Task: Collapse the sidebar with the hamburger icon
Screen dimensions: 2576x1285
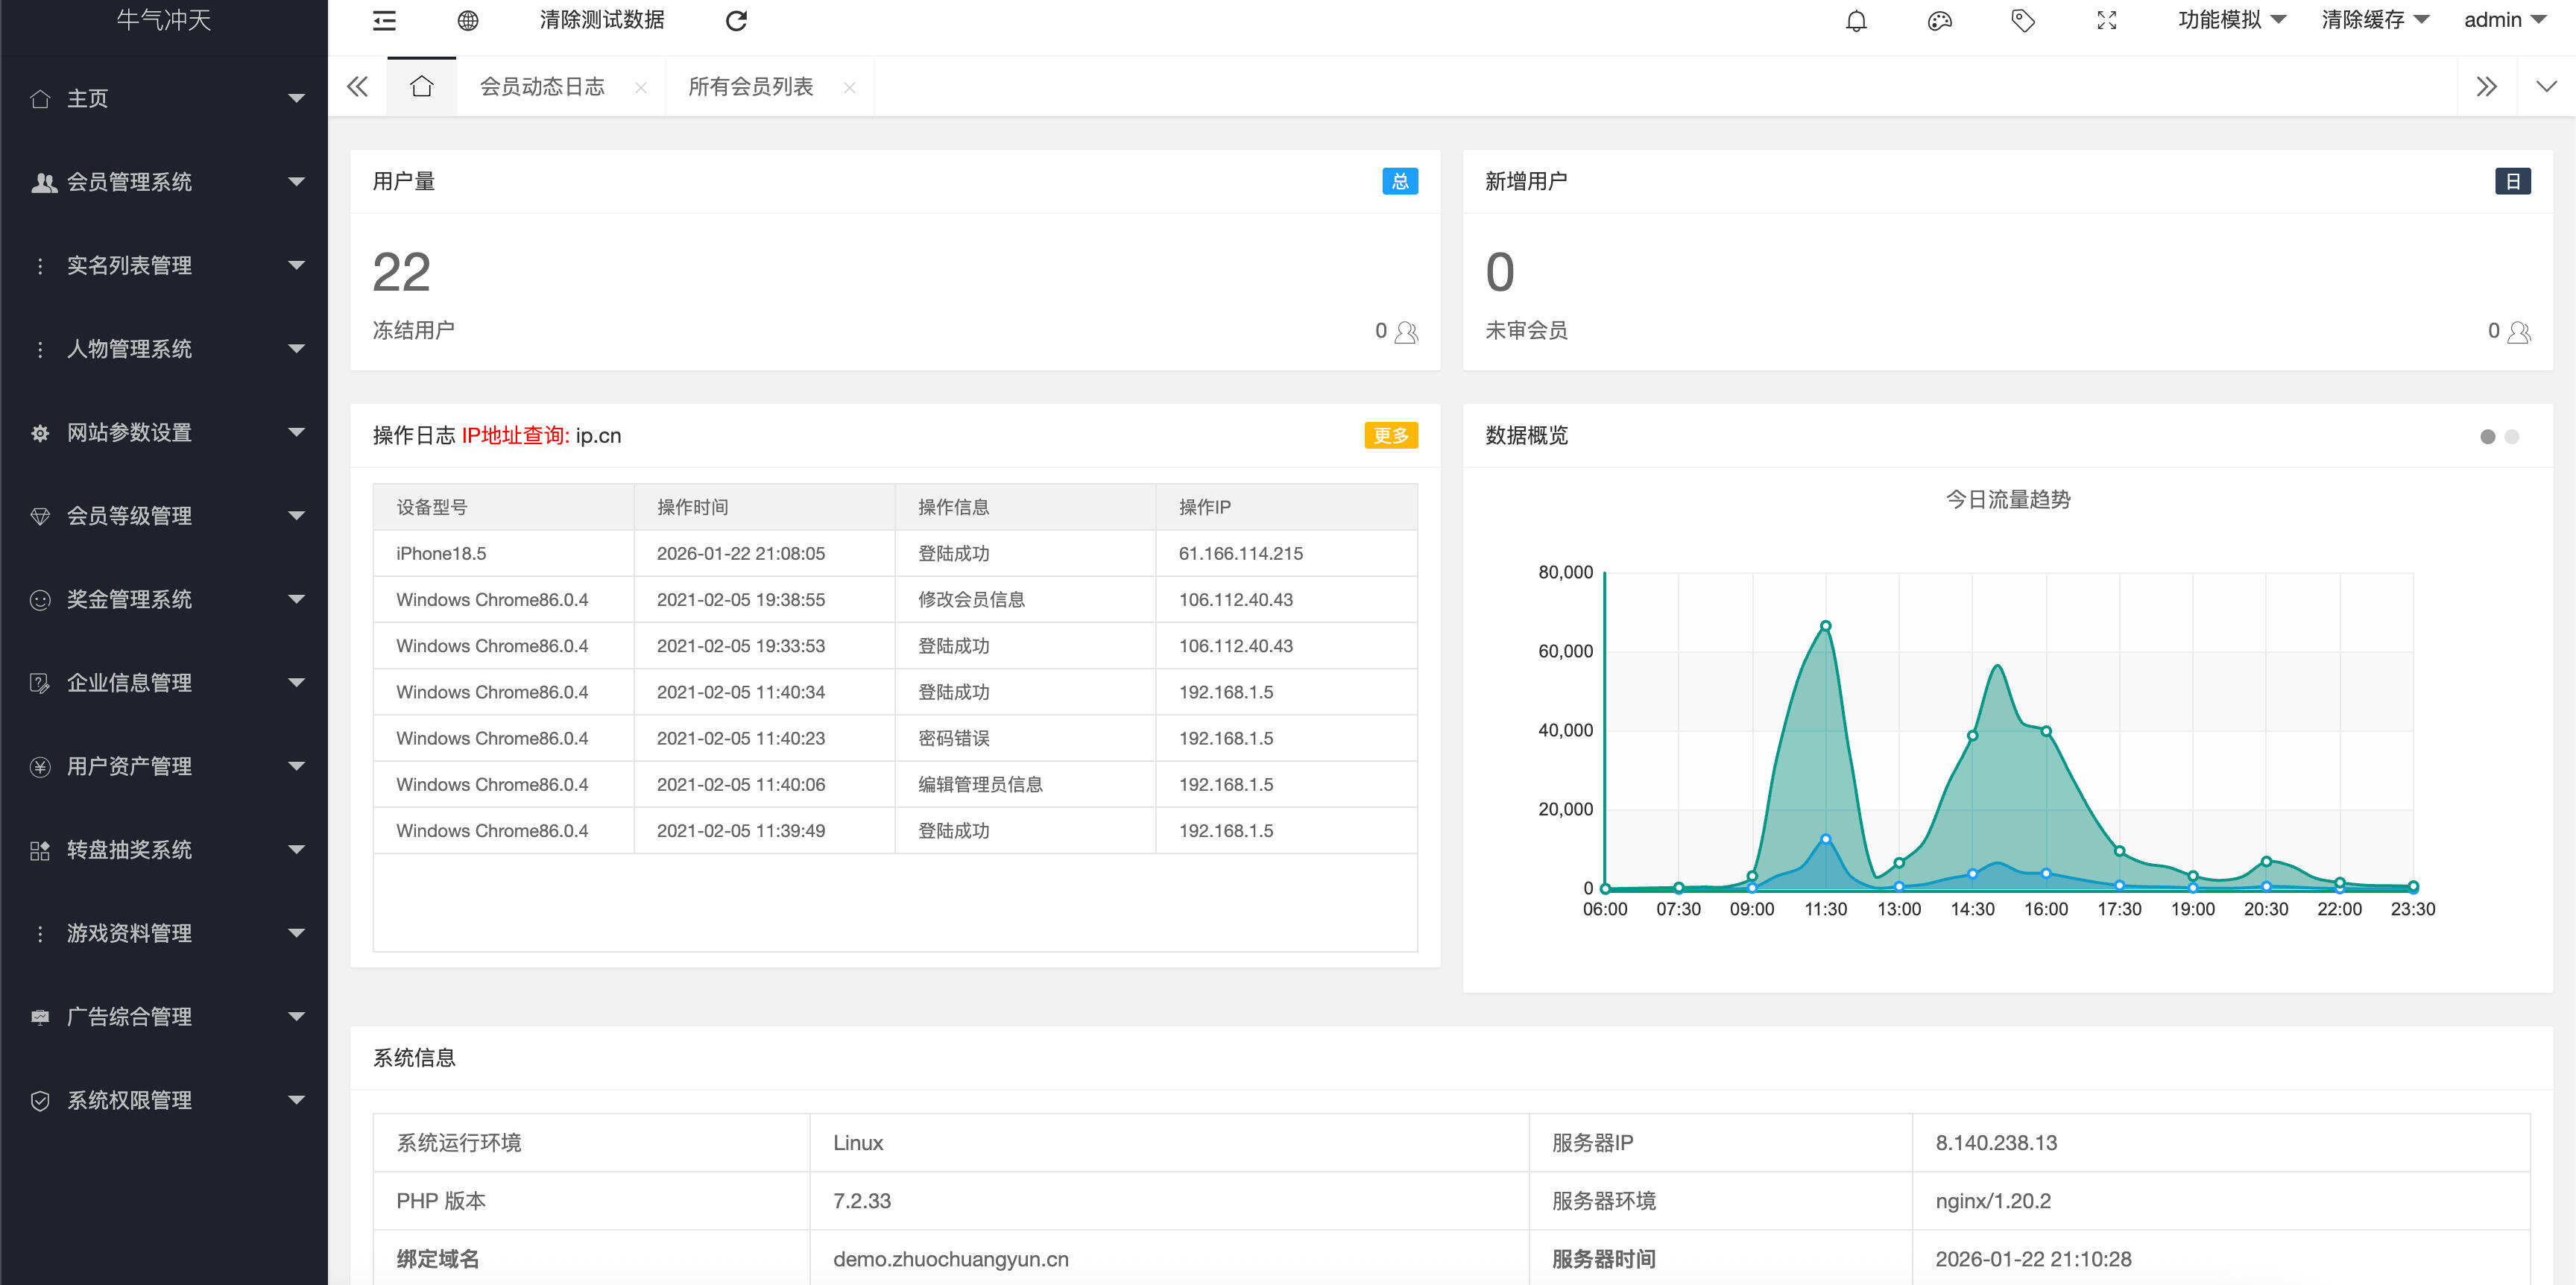Action: coord(384,20)
